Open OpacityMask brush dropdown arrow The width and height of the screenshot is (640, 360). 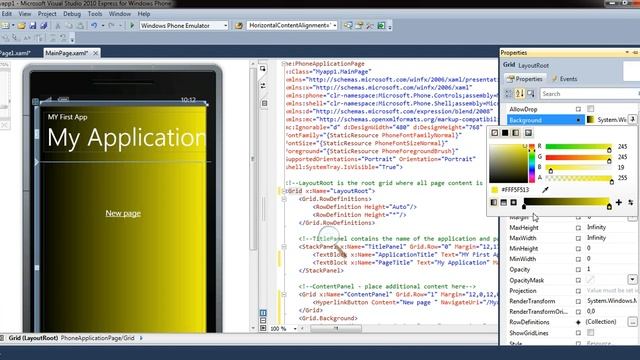(x=632, y=280)
